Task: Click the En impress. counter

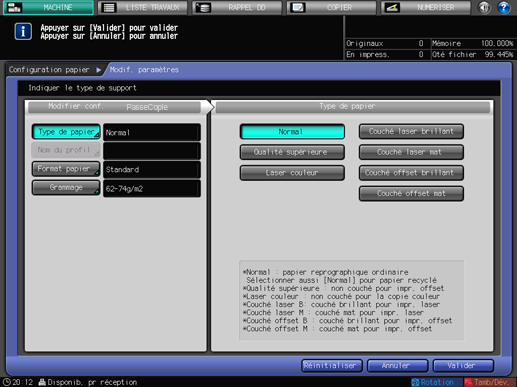Action: (x=385, y=54)
